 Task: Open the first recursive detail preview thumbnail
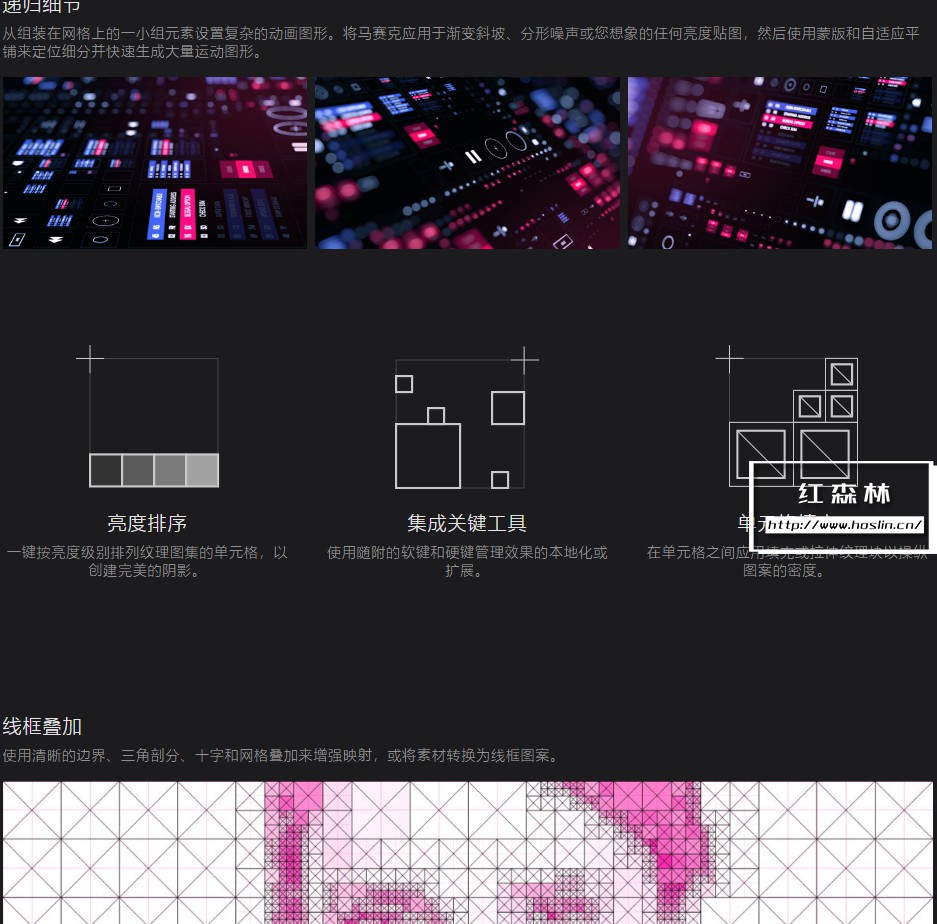click(155, 163)
